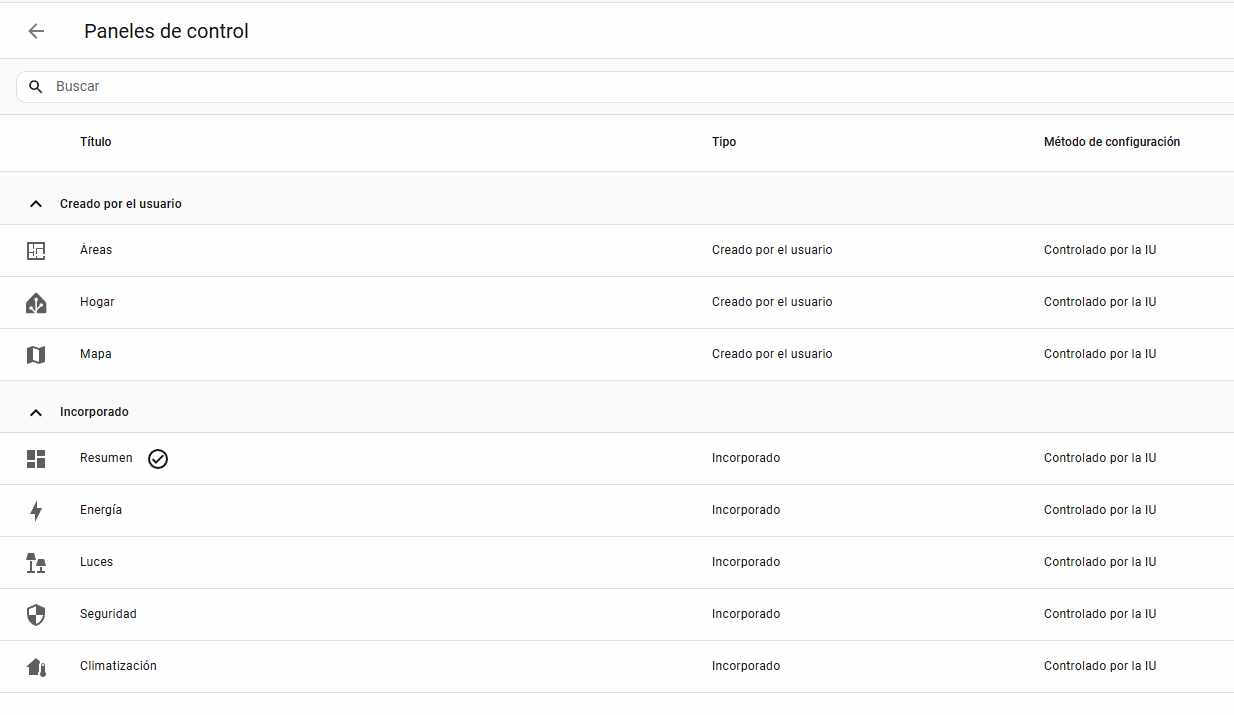Click the Seguridad shield icon
This screenshot has width=1234, height=715.
tap(36, 615)
